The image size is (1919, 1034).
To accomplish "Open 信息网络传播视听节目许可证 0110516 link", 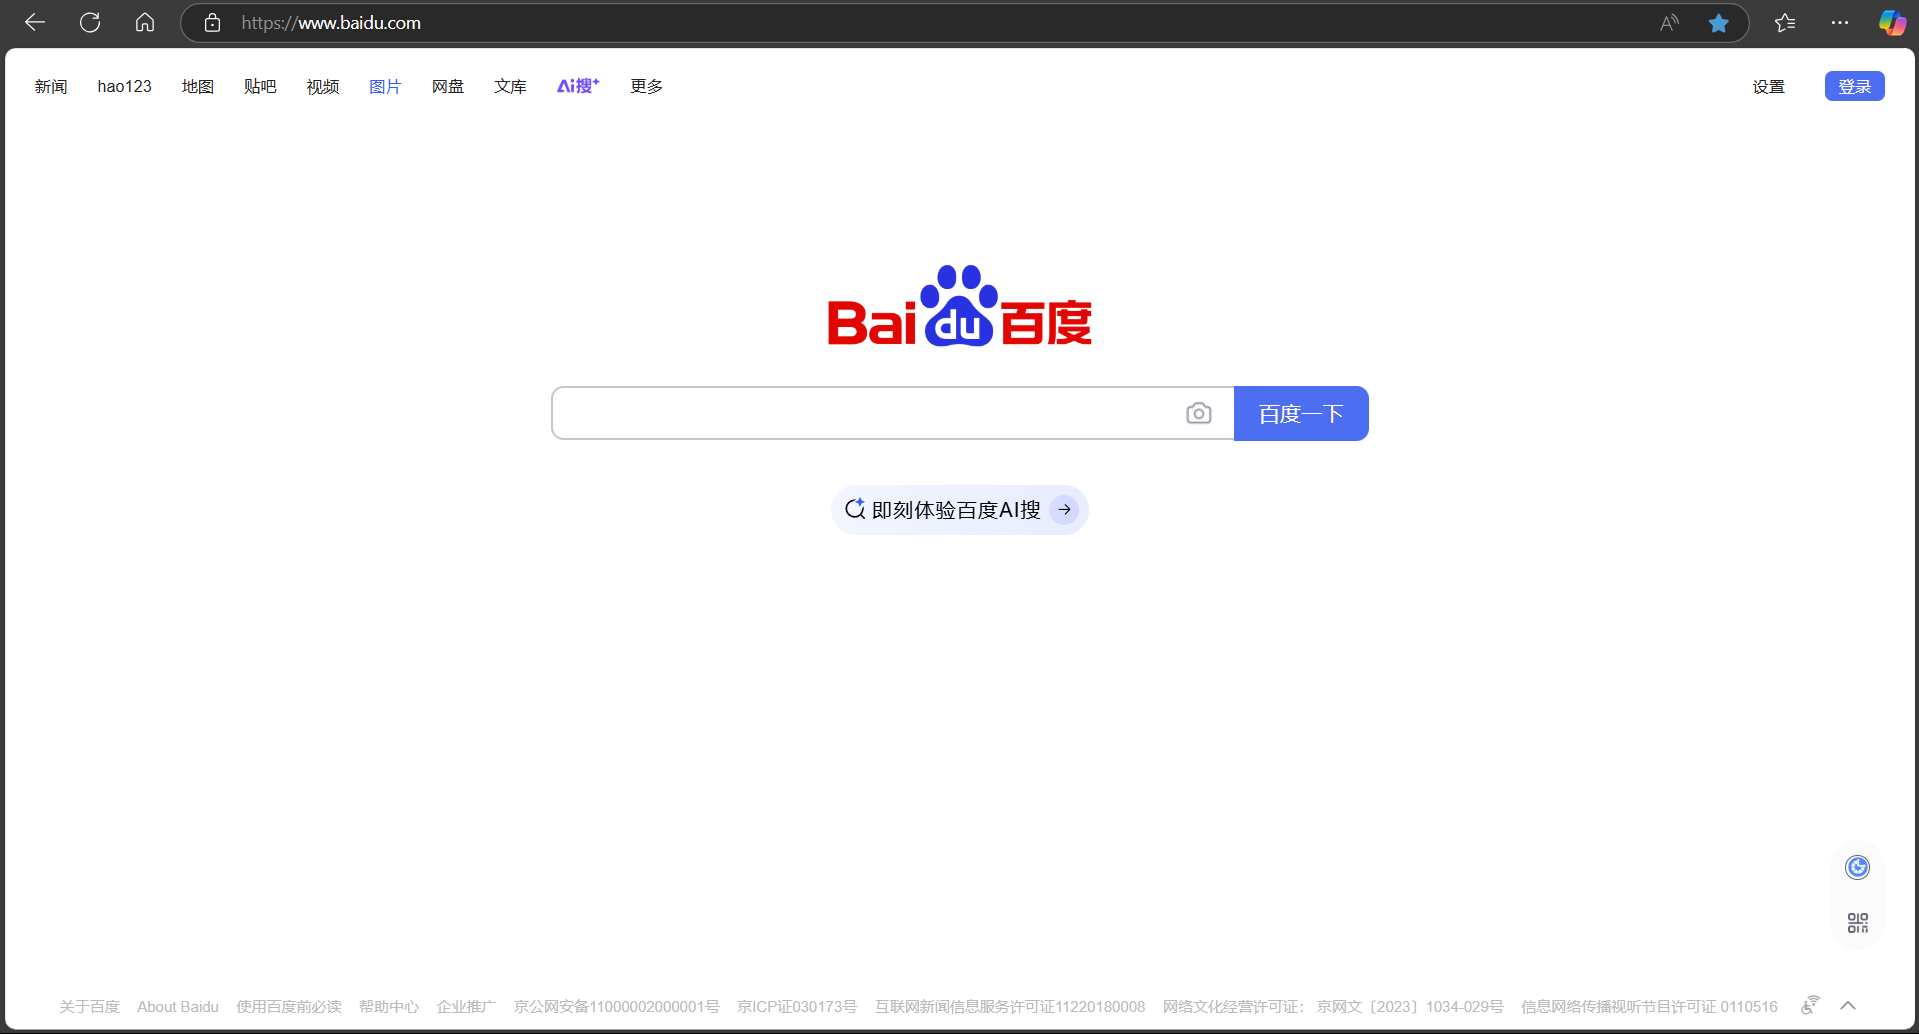I will (1649, 1007).
